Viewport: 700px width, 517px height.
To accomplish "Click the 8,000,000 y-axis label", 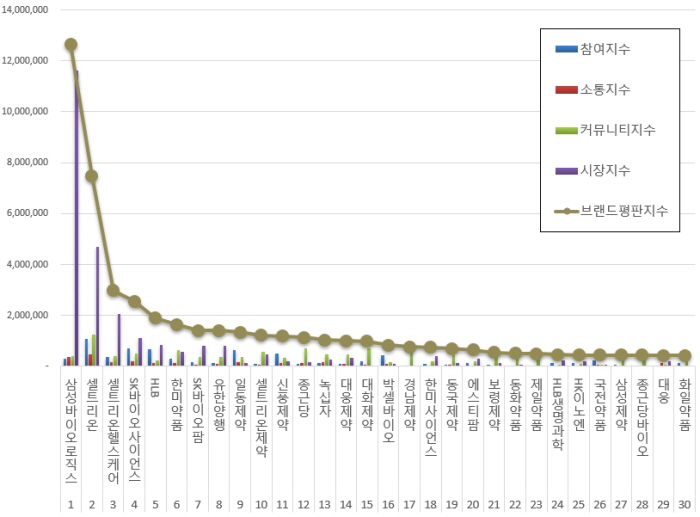I will [27, 163].
